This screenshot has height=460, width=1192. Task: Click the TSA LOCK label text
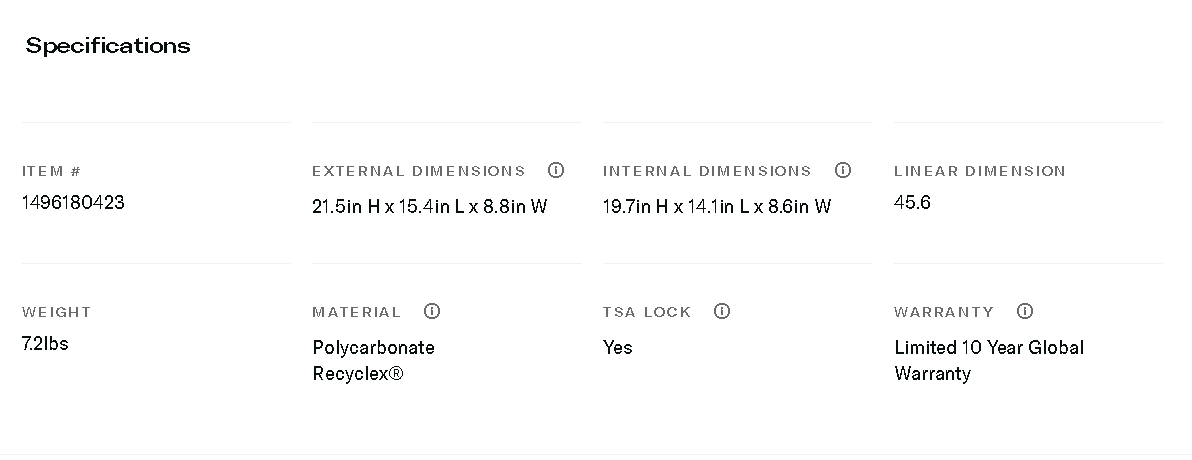pos(647,312)
